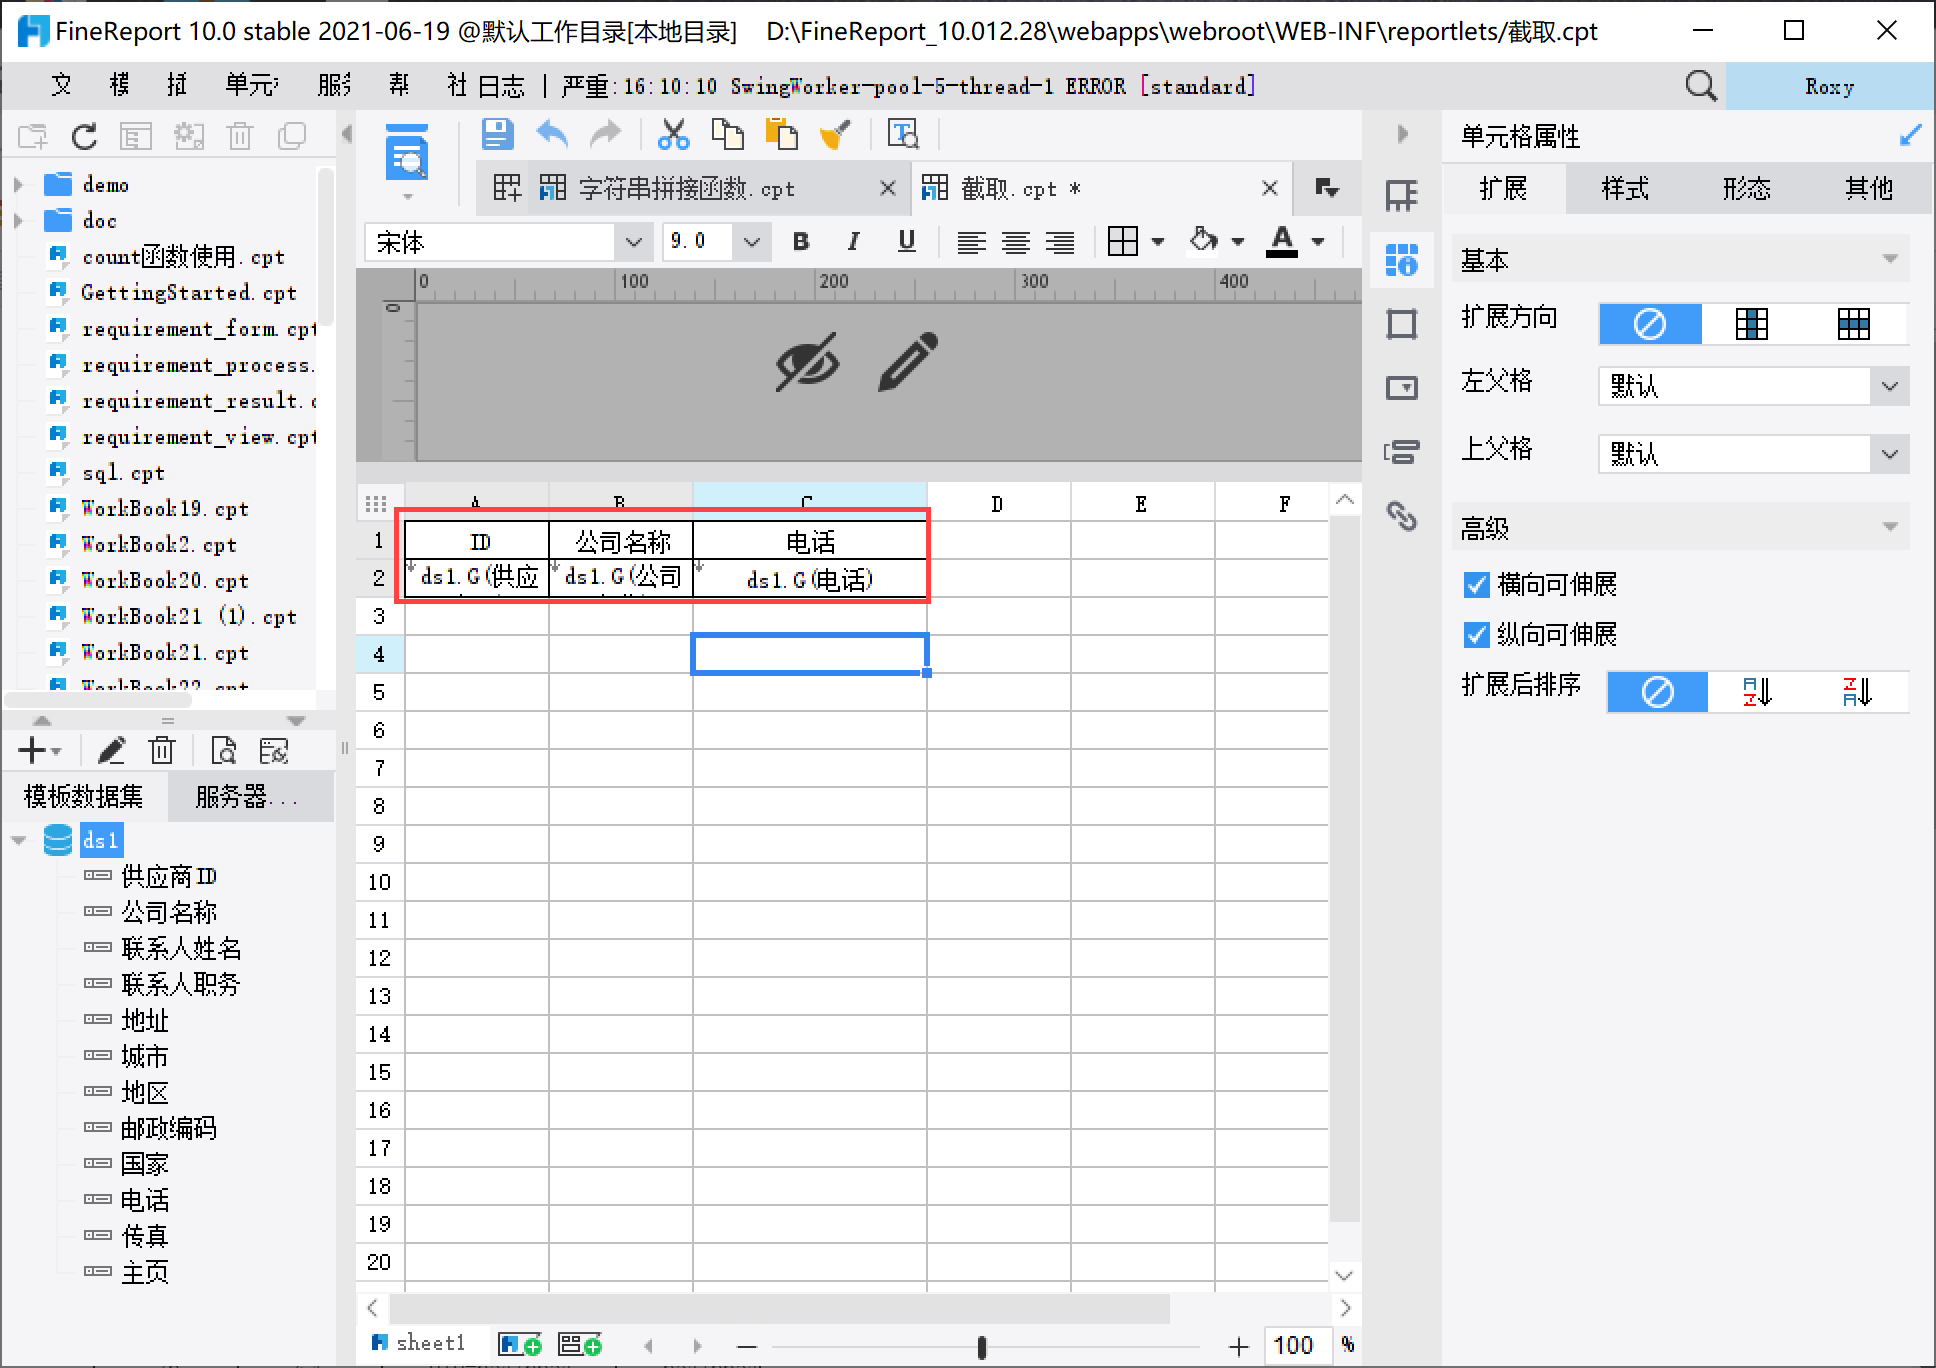Switch to 字符串拼接函数.cpt tab
The height and width of the screenshot is (1368, 1936).
[686, 189]
